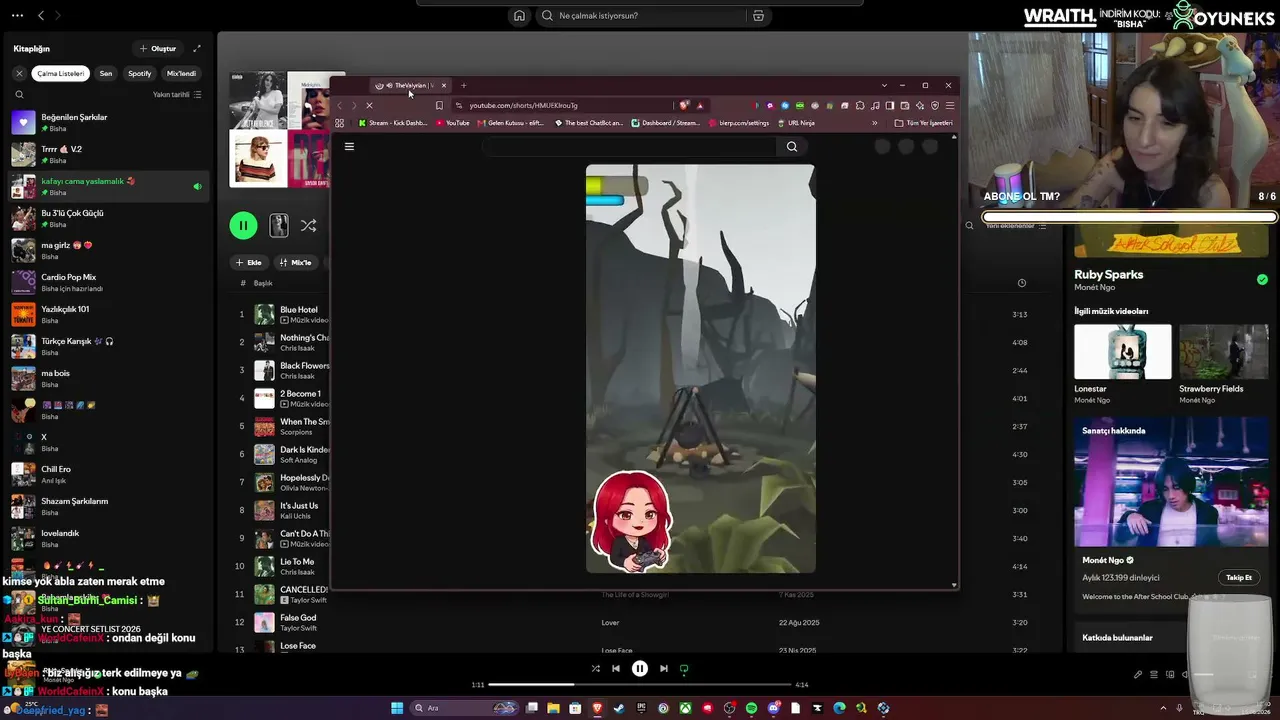Select the Black Flowers track row
Image resolution: width=1280 pixels, height=720 pixels.
point(280,371)
